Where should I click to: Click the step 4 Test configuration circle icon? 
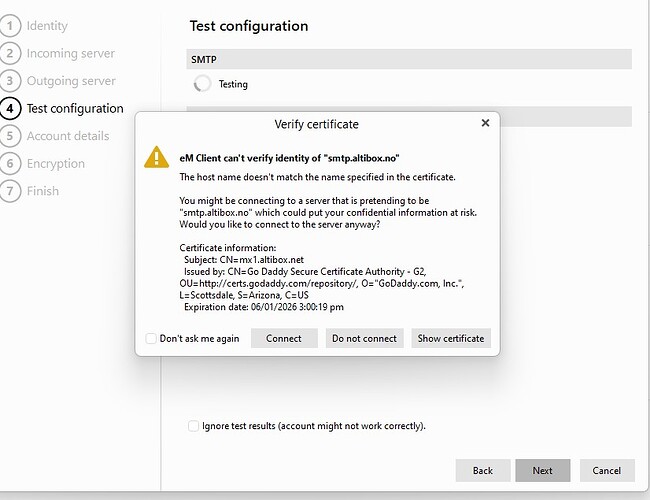click(x=10, y=109)
